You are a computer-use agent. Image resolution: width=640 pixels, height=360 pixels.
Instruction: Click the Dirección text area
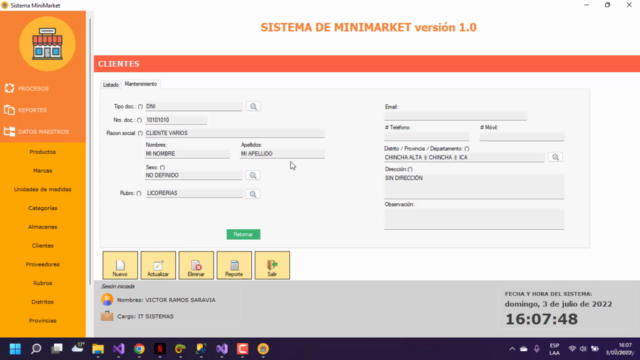474,187
